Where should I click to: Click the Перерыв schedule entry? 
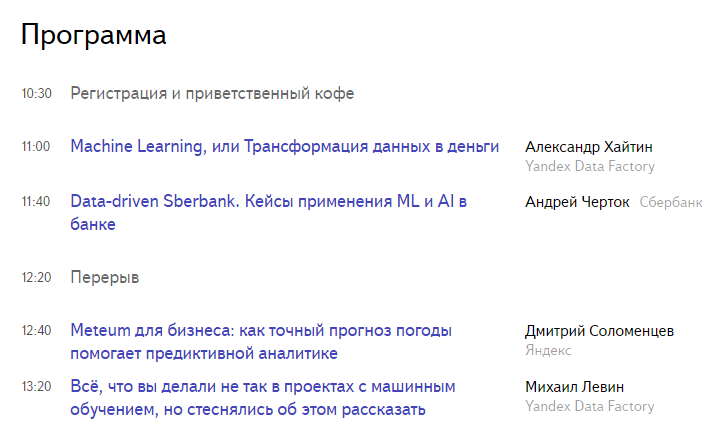click(x=105, y=276)
